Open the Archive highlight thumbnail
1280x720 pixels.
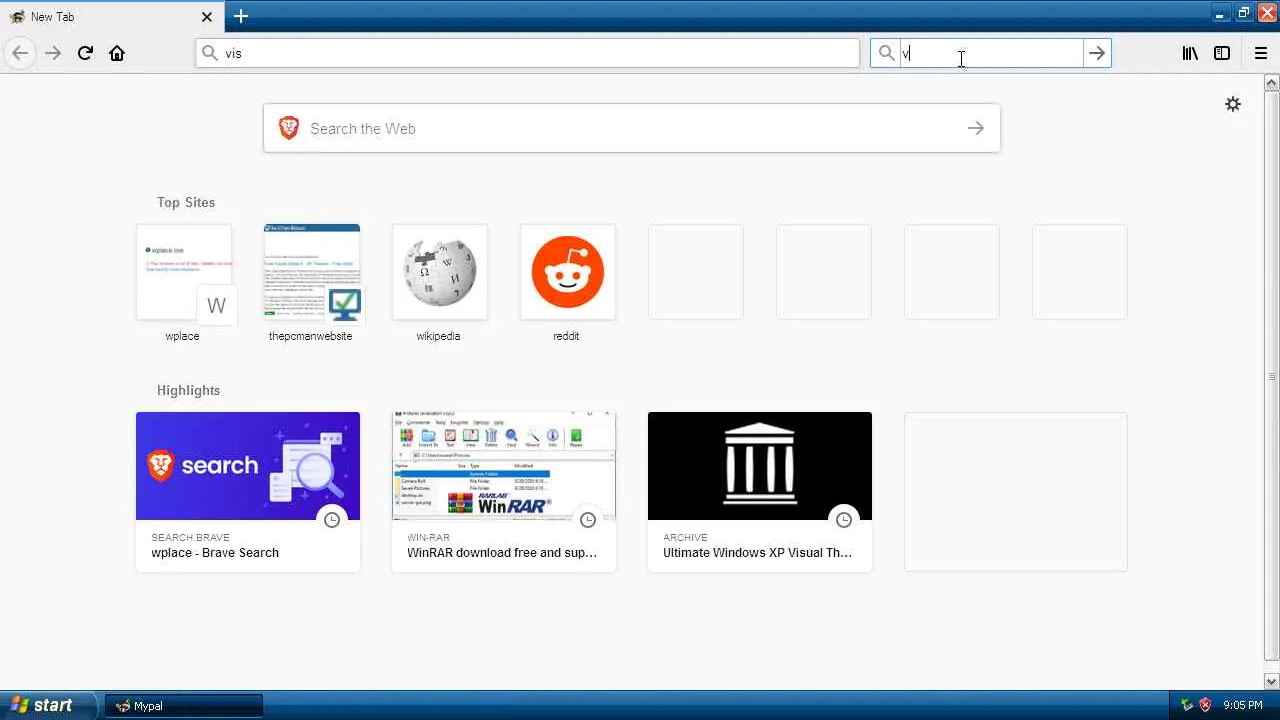coord(760,466)
